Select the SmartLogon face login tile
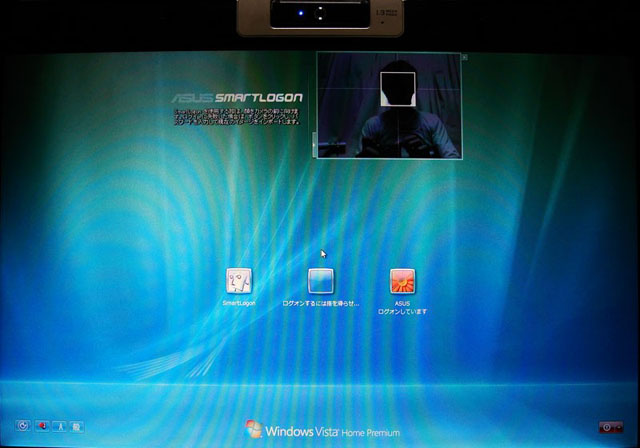 239,281
